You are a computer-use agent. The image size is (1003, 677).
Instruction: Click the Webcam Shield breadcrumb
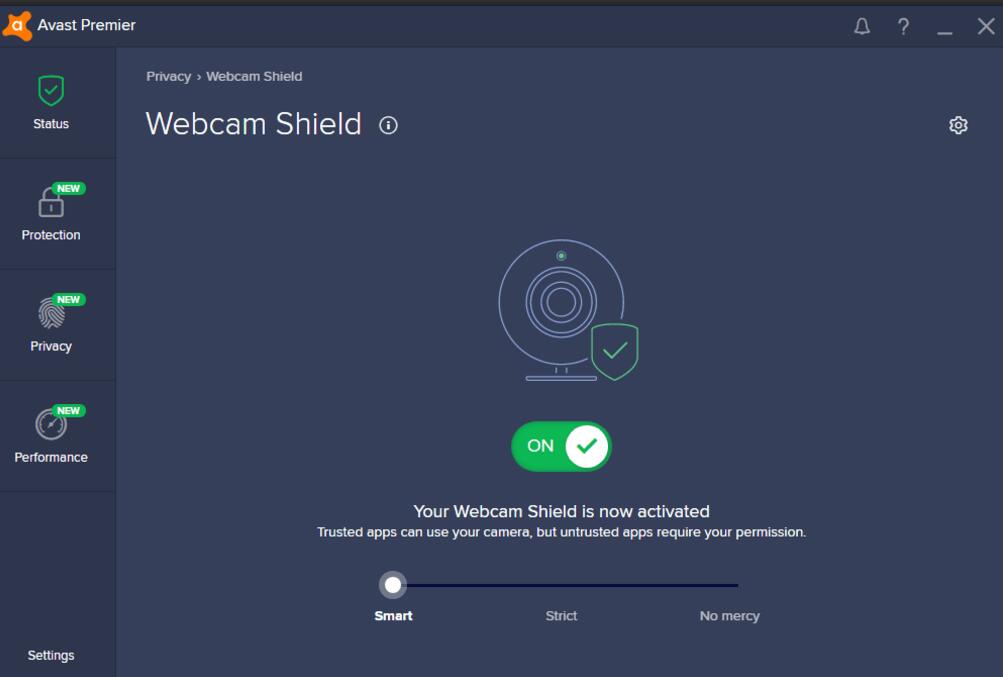[254, 76]
